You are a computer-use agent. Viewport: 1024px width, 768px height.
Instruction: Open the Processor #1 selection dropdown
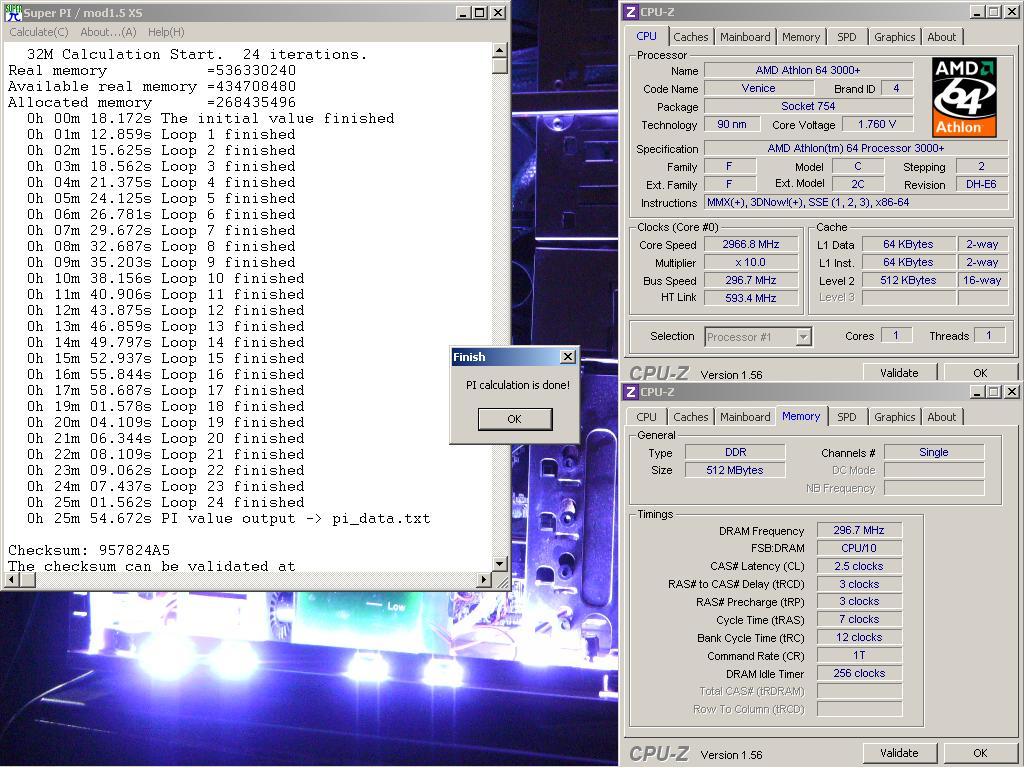pyautogui.click(x=804, y=337)
